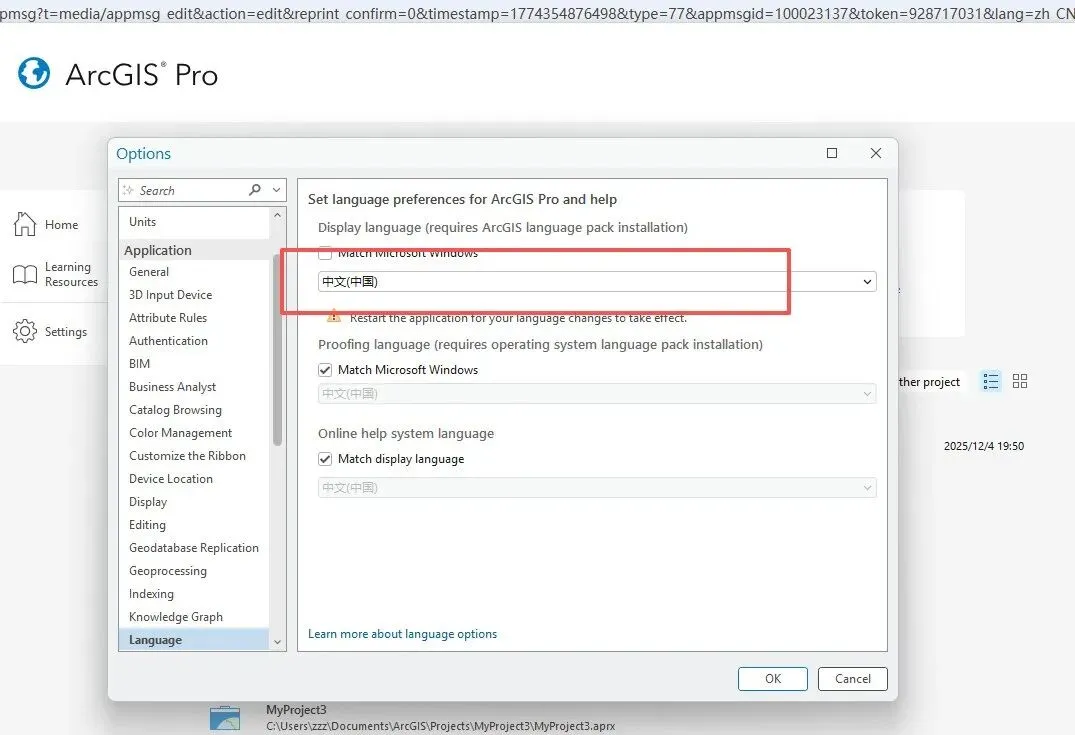Select Business Analyst options
Viewport: 1075px width, 735px height.
(x=173, y=387)
